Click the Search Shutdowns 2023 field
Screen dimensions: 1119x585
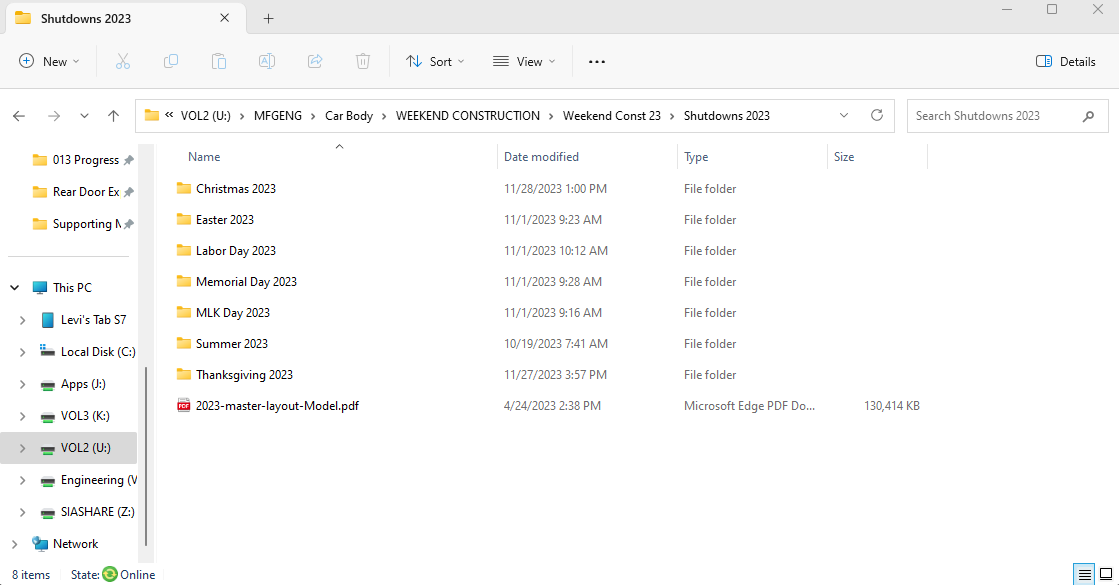[x=995, y=116]
